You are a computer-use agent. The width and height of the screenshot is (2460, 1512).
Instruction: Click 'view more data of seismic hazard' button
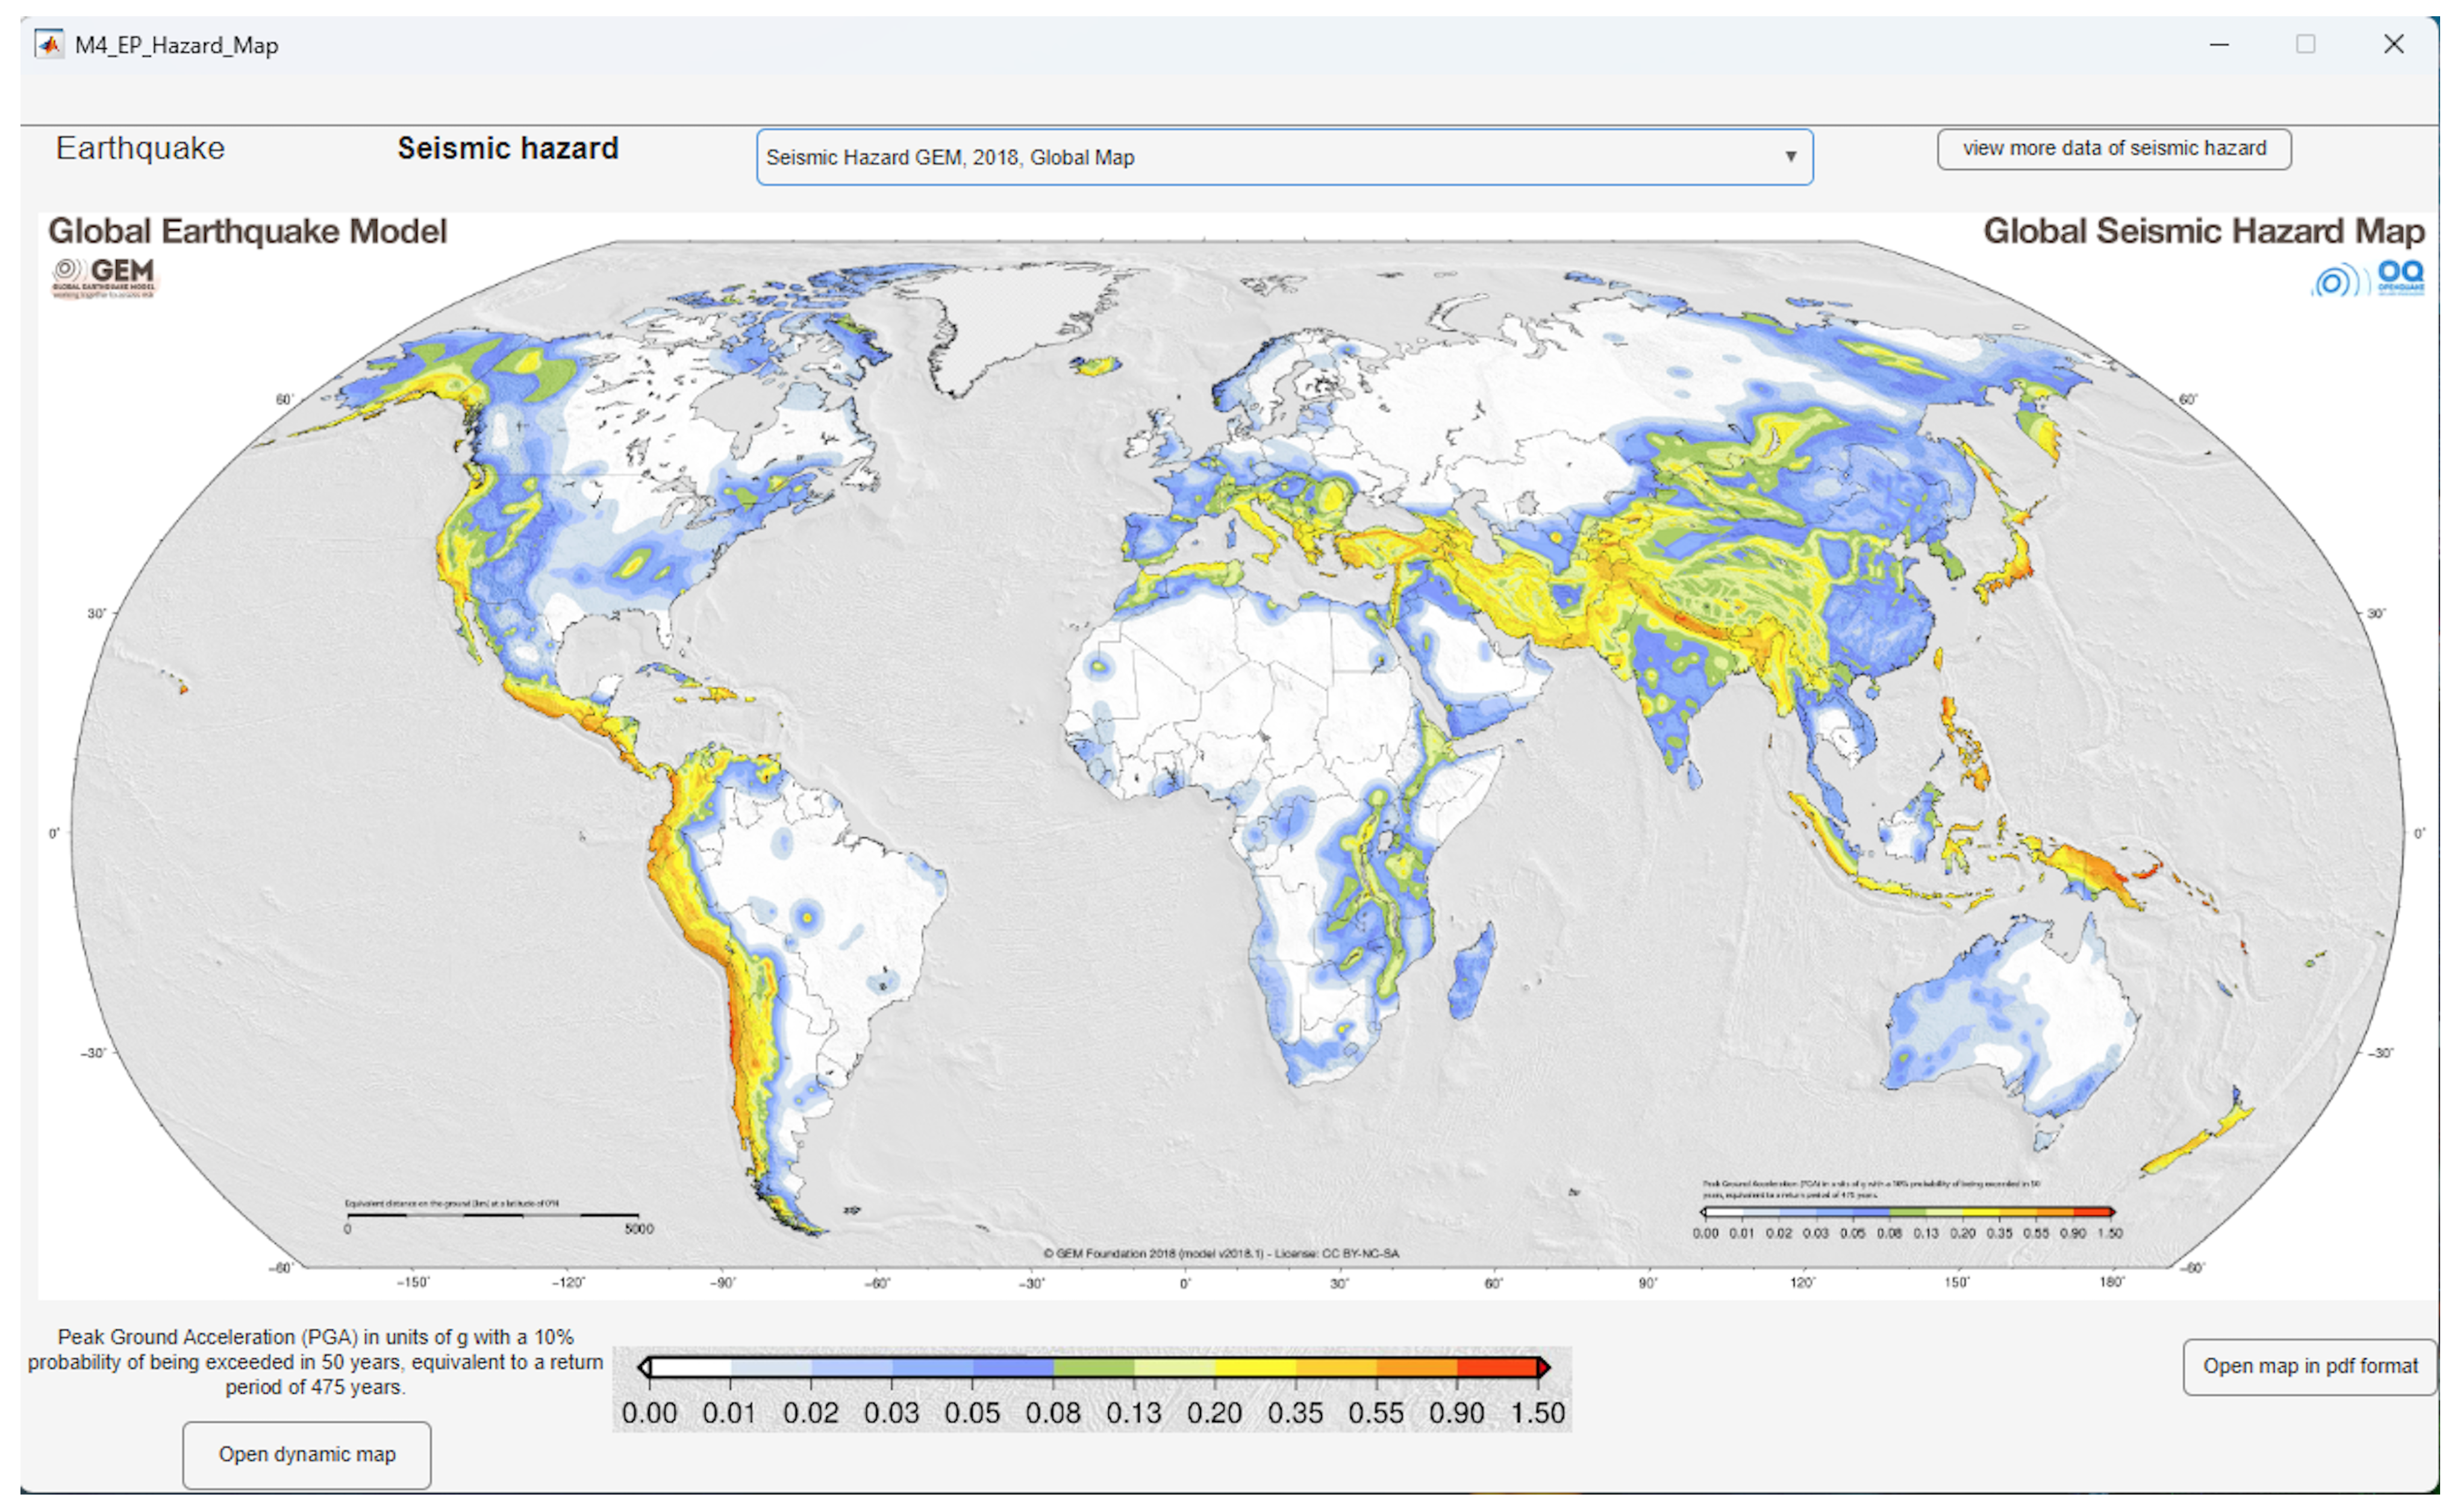pyautogui.click(x=2114, y=148)
